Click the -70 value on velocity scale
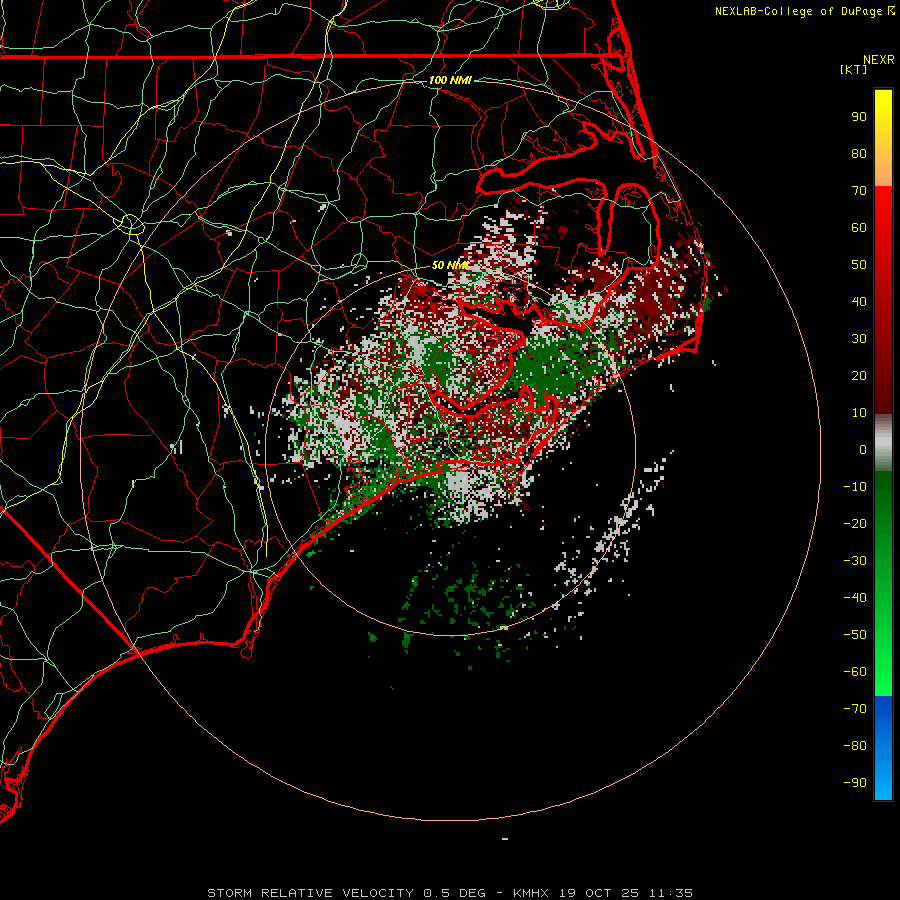The height and width of the screenshot is (900, 900). click(855, 709)
